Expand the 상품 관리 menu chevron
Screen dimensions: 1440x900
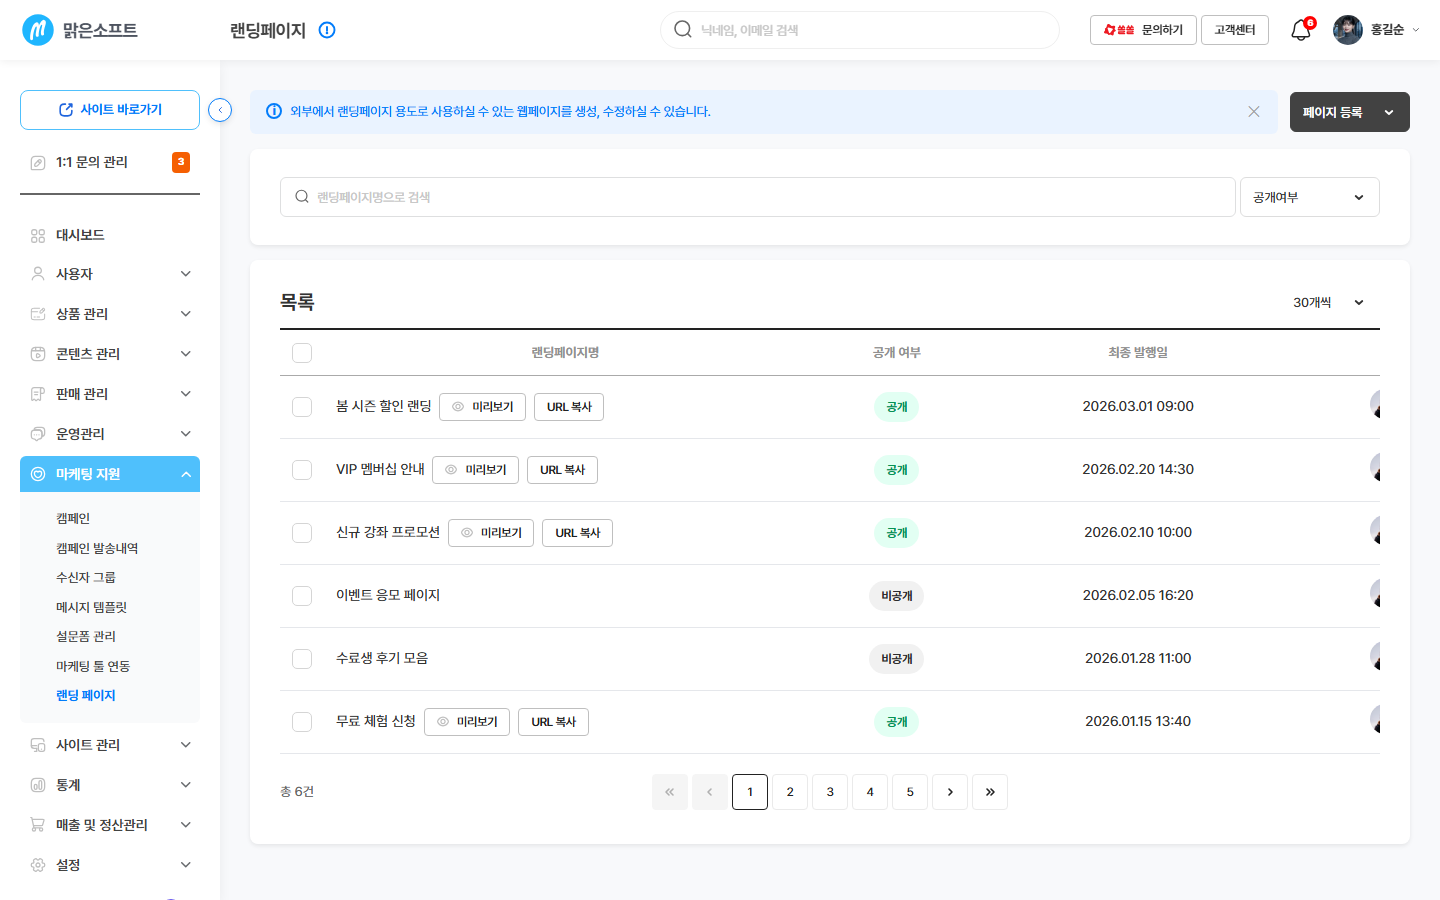coord(186,314)
